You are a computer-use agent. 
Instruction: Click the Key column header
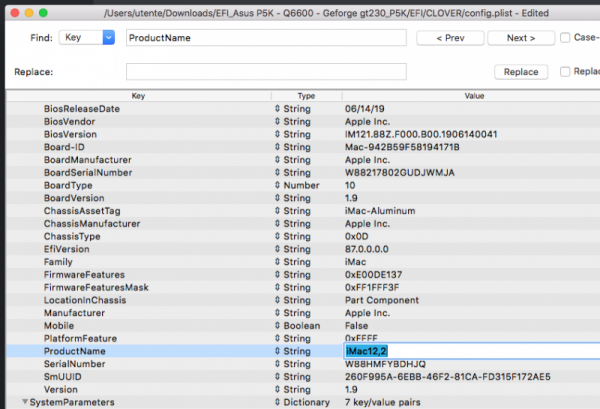coord(138,95)
